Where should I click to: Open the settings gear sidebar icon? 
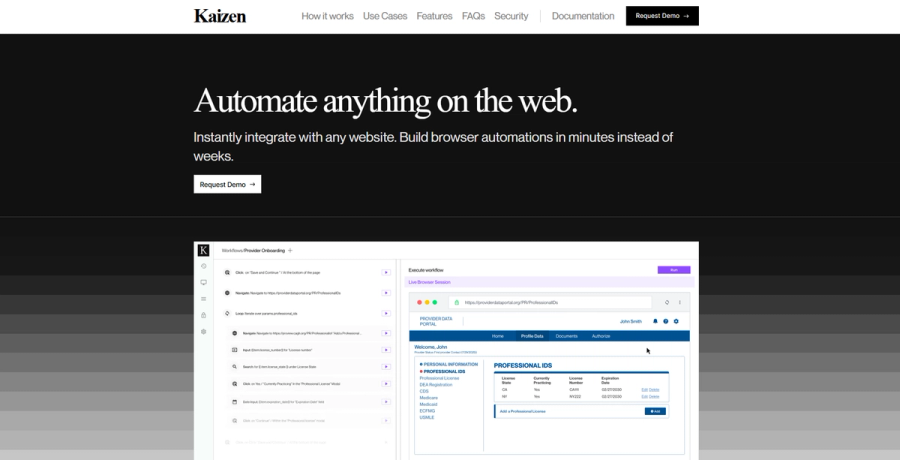coord(203,331)
